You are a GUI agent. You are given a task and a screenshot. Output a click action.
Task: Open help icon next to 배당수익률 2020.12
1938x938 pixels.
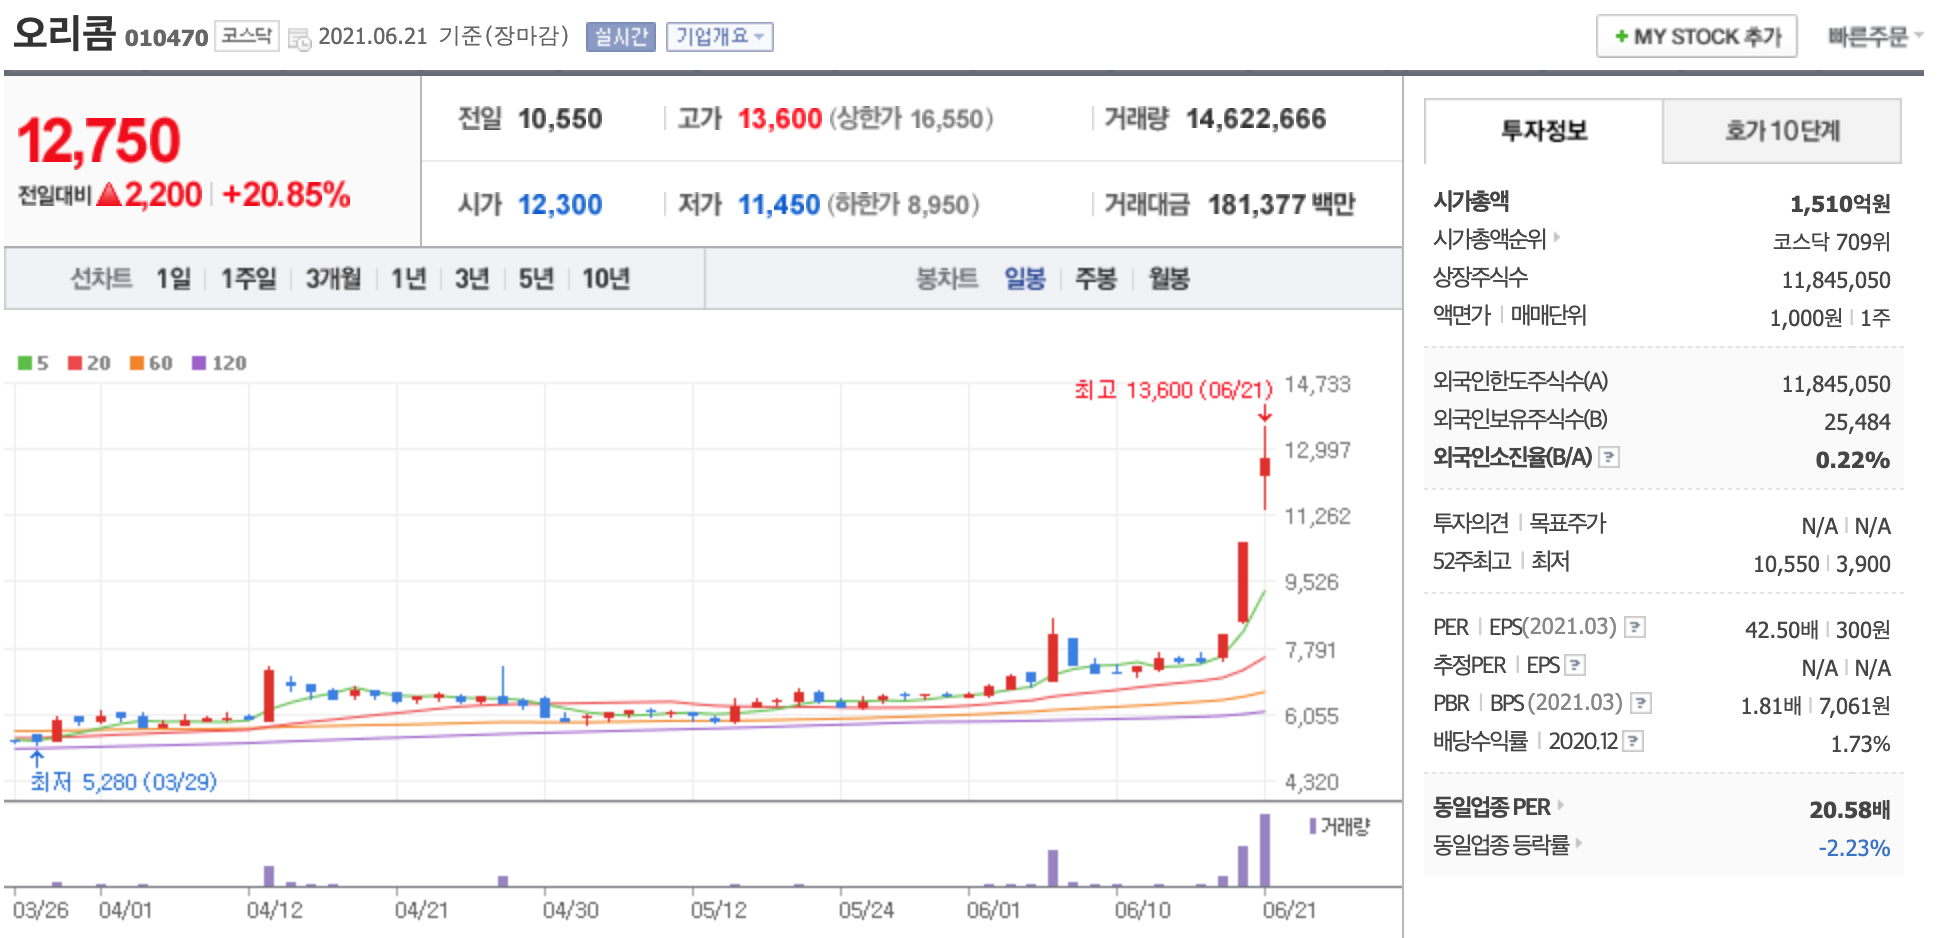click(1632, 741)
